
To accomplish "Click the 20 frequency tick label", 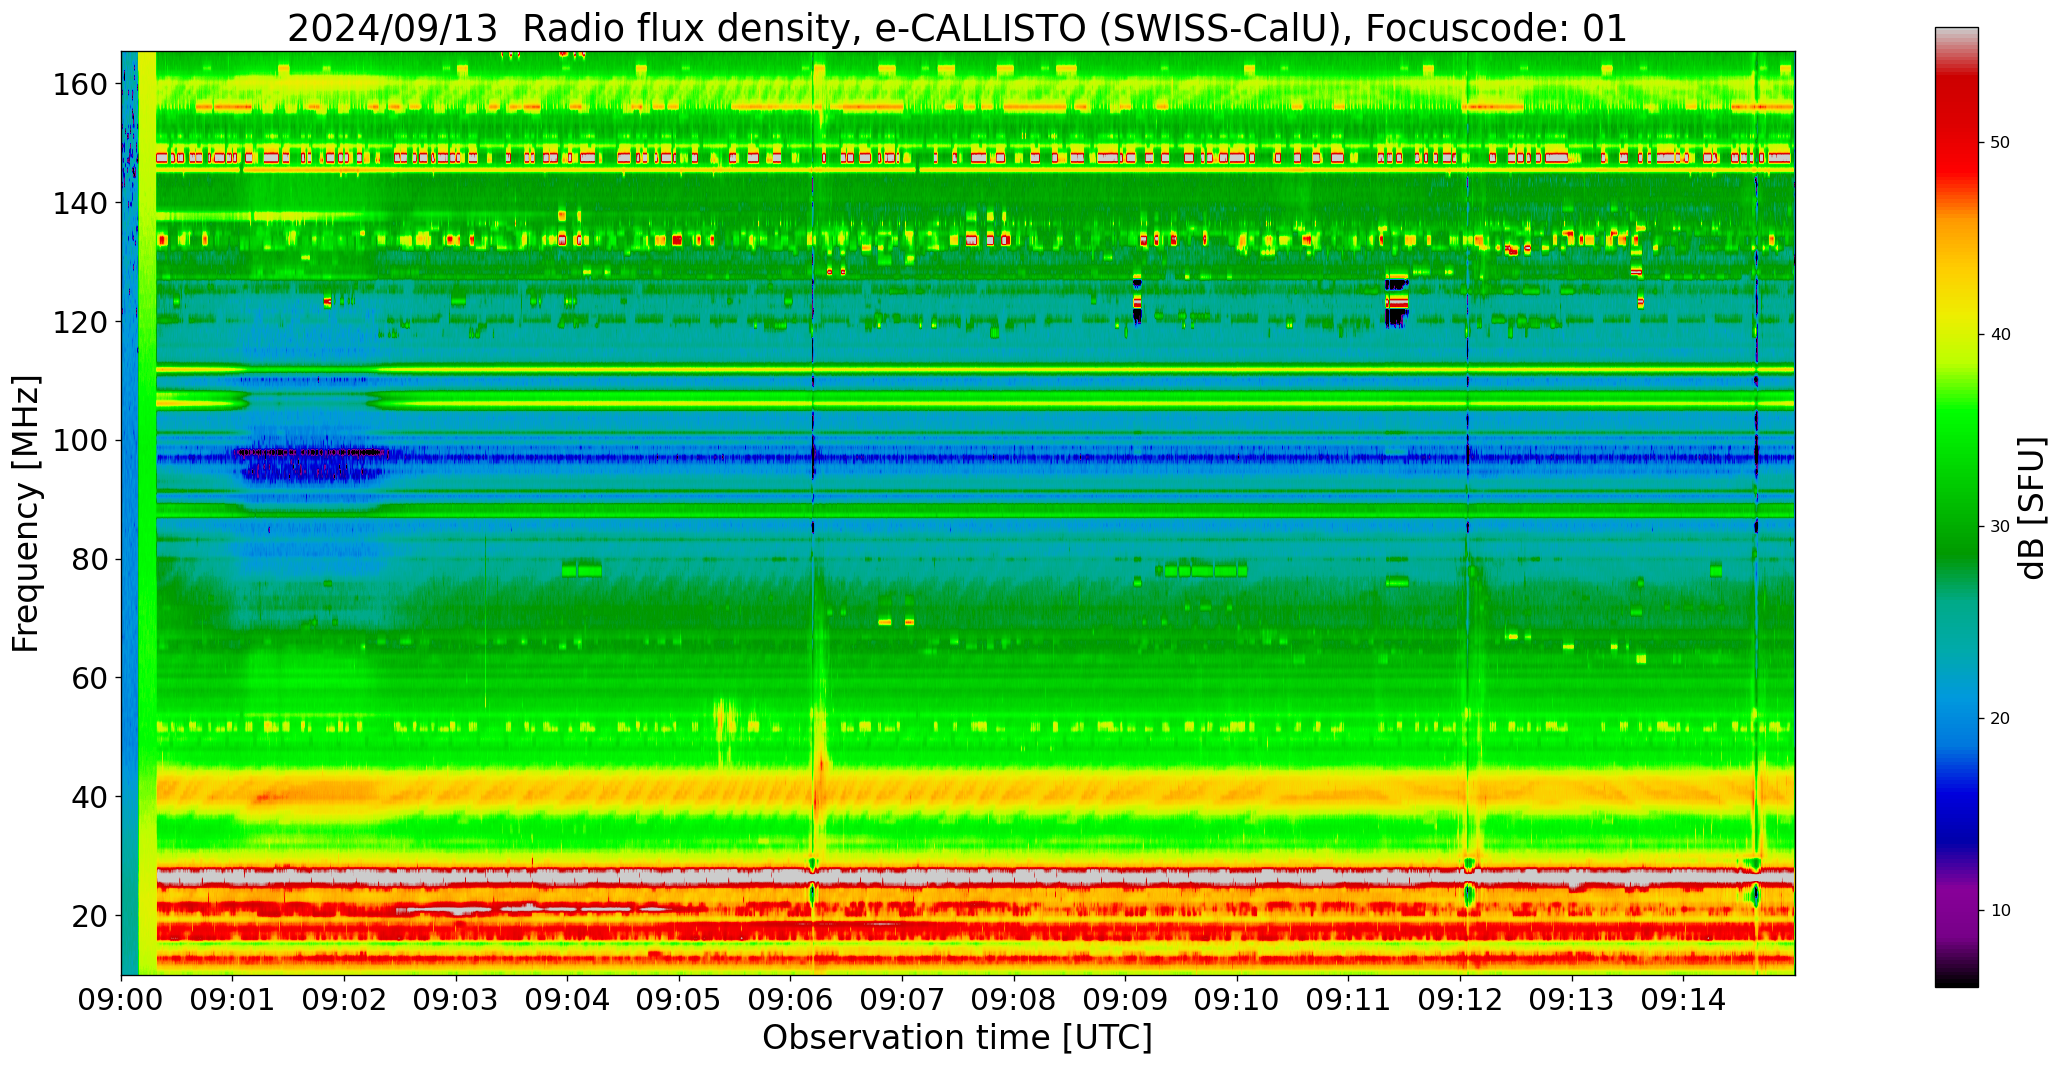I will click(90, 915).
